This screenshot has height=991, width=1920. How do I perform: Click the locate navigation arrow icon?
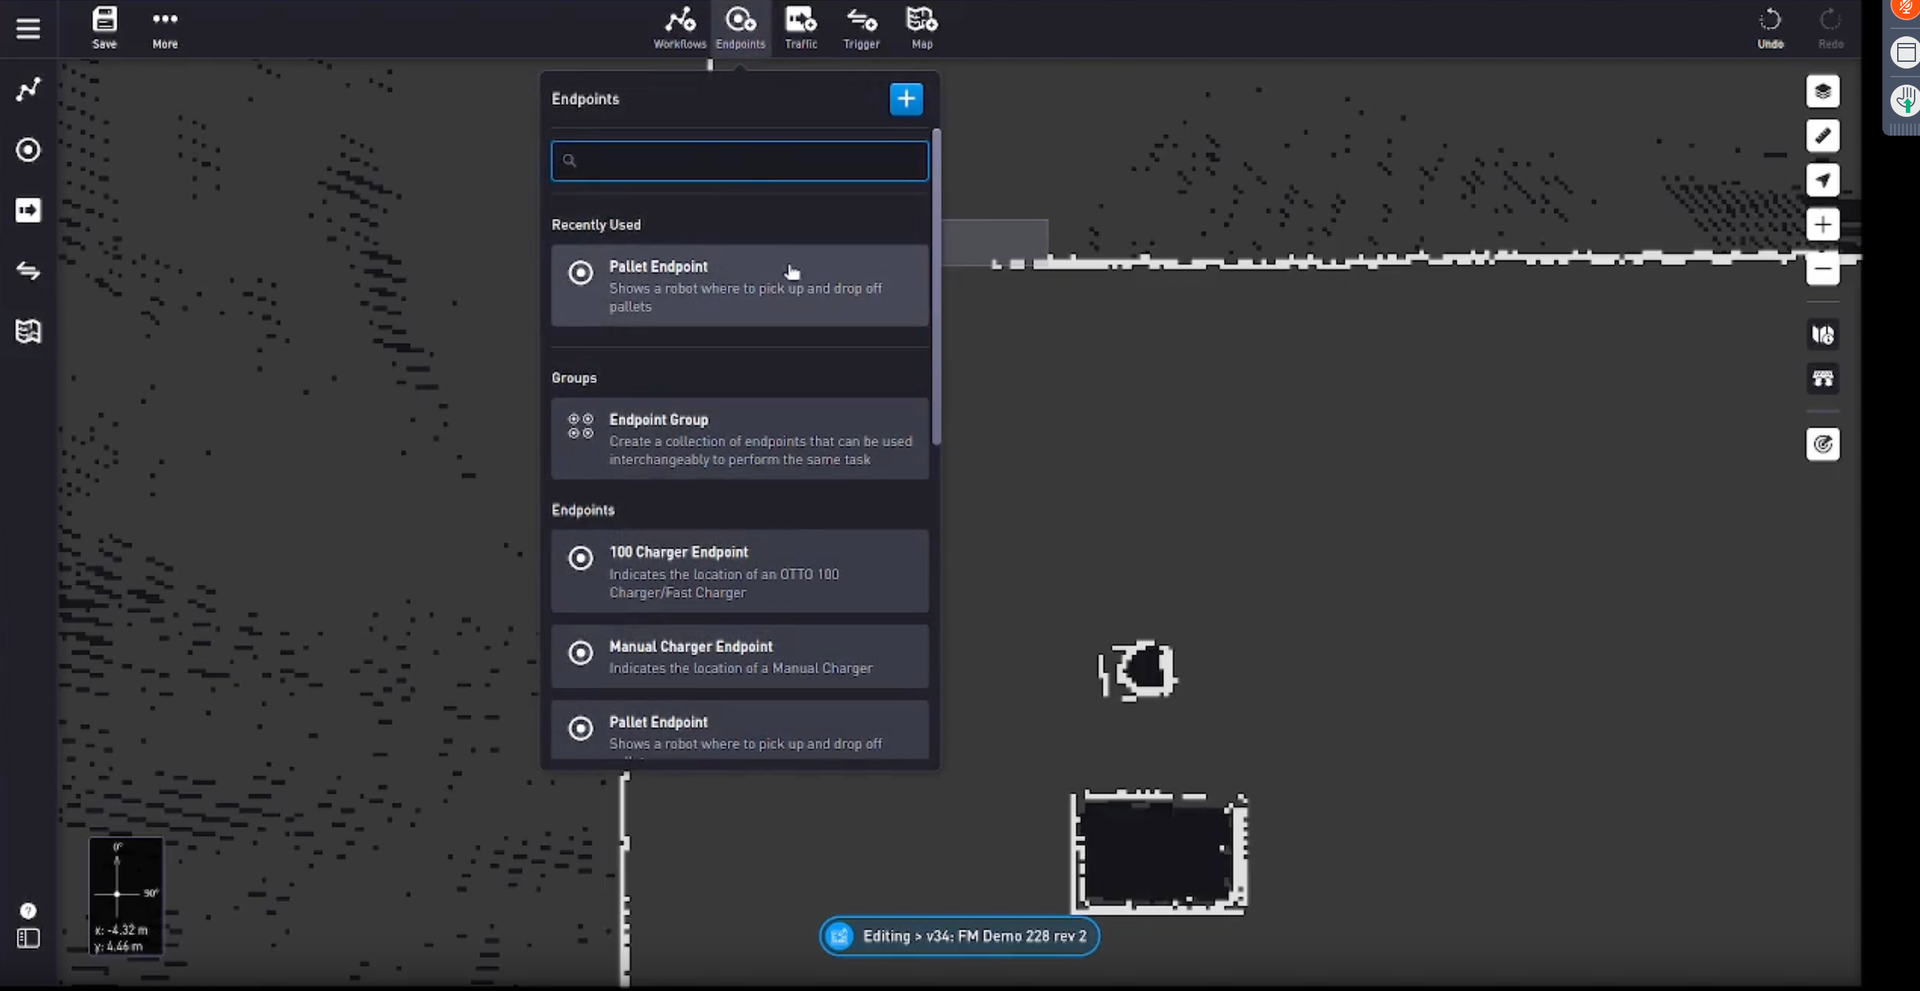point(1823,180)
